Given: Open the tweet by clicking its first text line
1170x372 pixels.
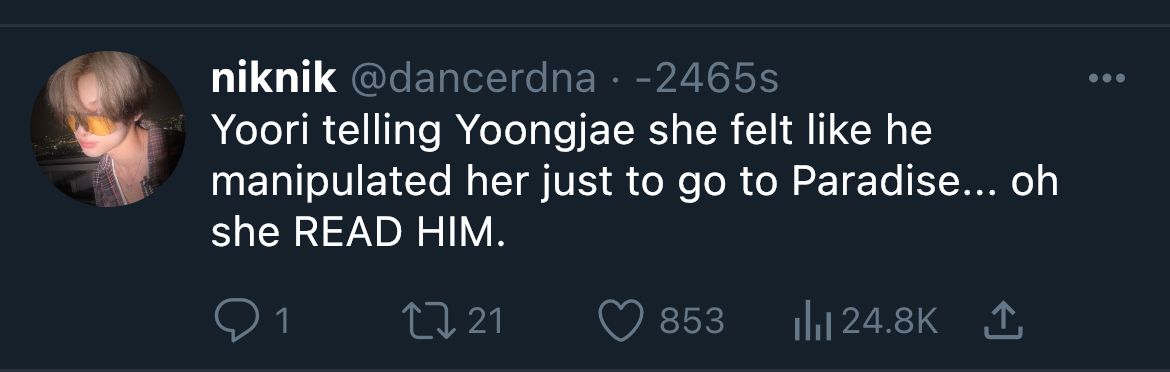Looking at the screenshot, I should pos(572,132).
